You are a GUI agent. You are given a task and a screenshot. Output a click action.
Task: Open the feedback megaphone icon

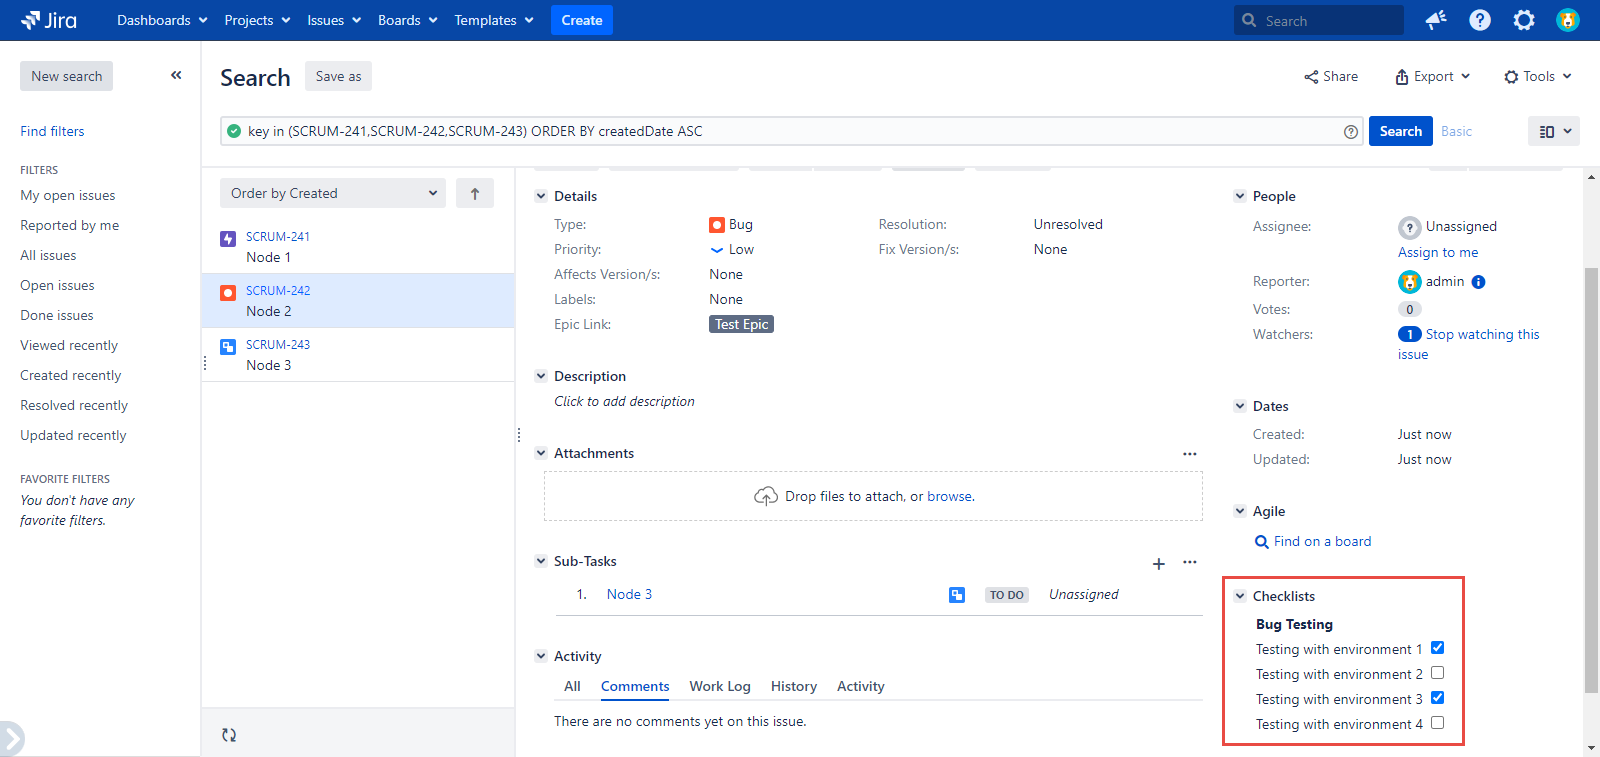[x=1436, y=20]
